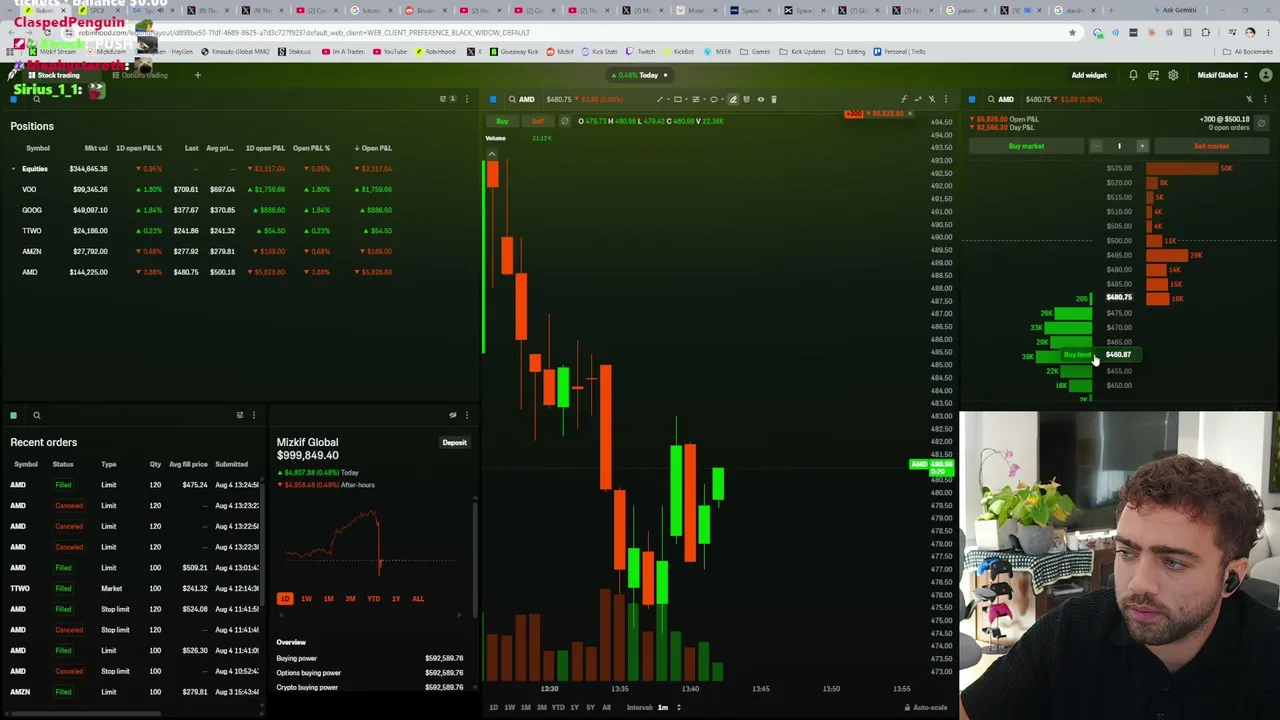Select the pencil freehand drawing tool
This screenshot has height=720, width=1280.
[x=733, y=99]
